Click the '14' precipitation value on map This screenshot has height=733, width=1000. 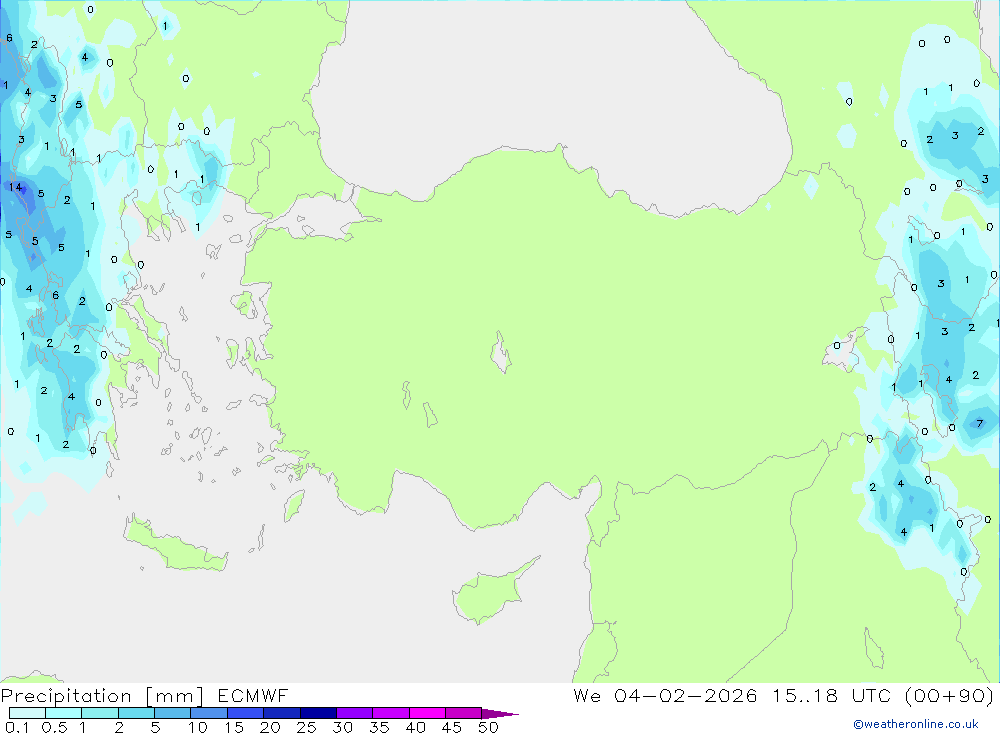pyautogui.click(x=15, y=187)
